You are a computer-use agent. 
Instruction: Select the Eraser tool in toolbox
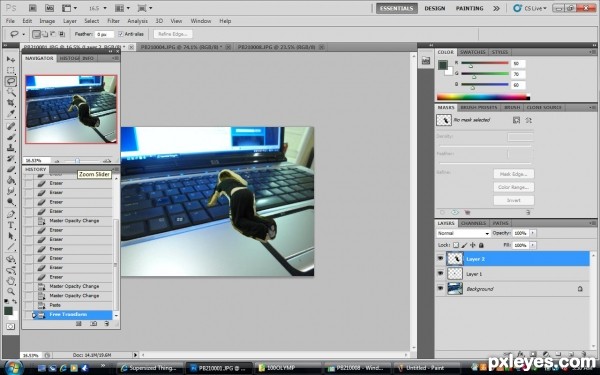click(11, 170)
